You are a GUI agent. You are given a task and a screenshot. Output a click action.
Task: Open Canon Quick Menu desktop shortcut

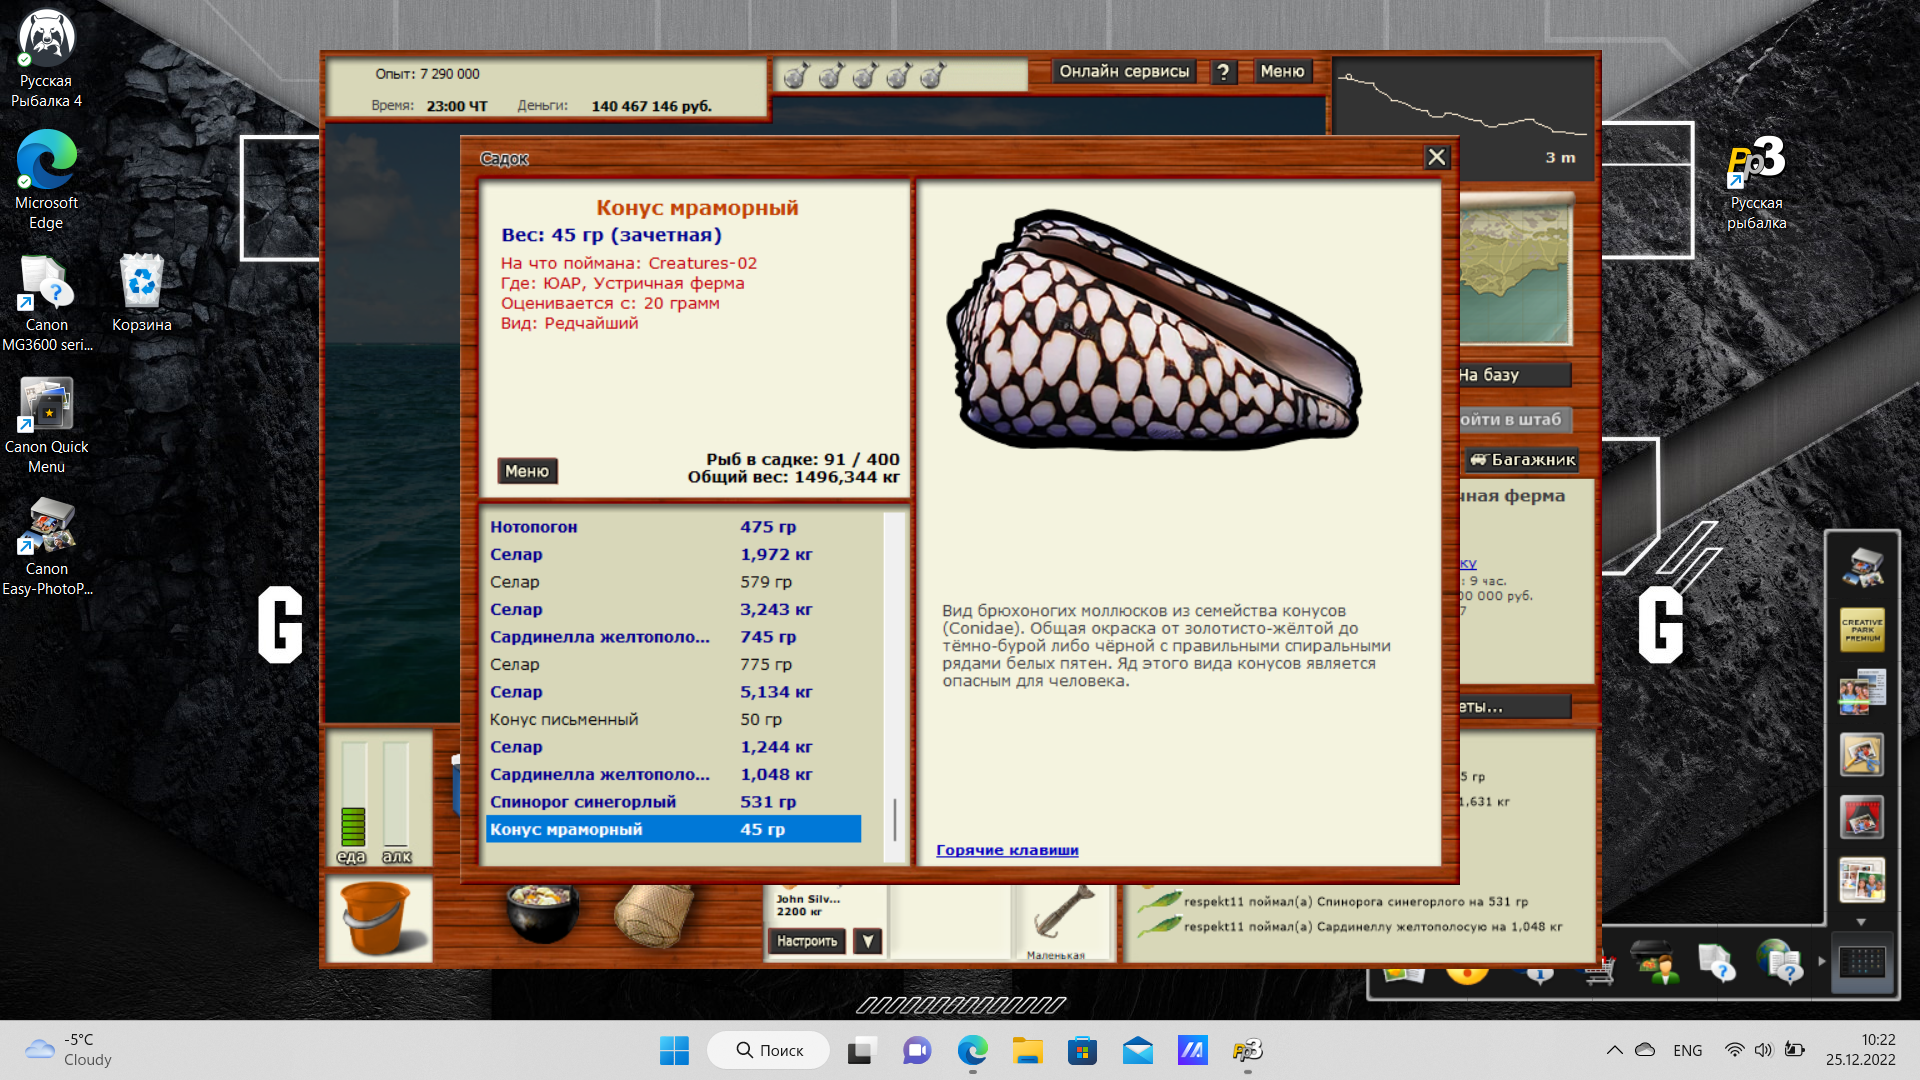tap(46, 426)
